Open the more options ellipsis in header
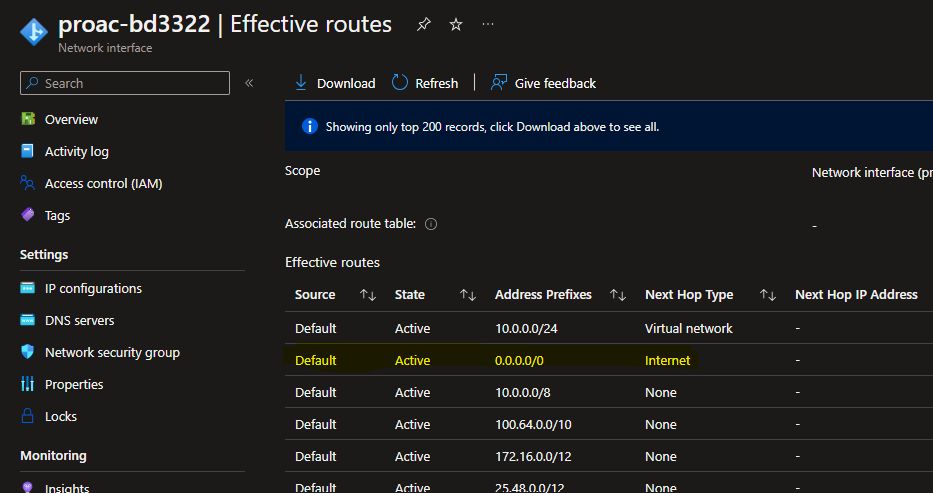 [488, 24]
